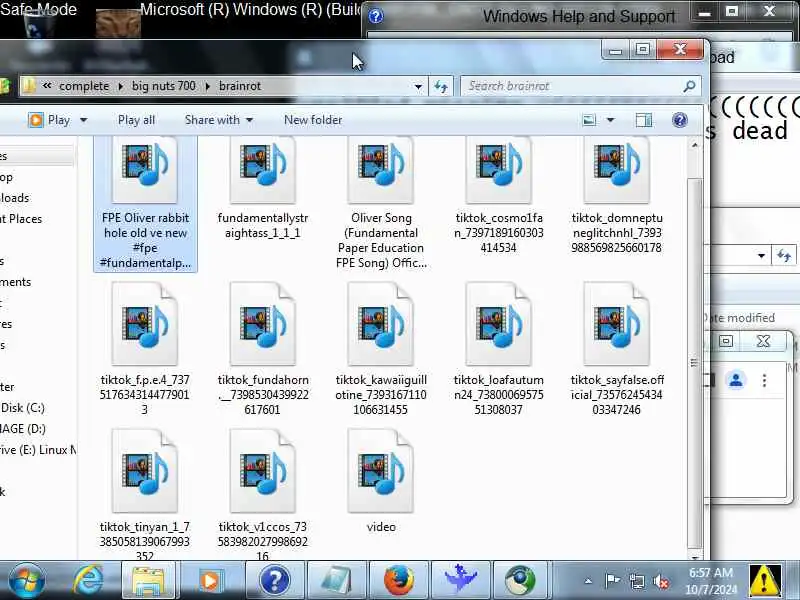Screen dimensions: 800x600
Task: Open the views options dropdown arrow
Action: (610, 120)
